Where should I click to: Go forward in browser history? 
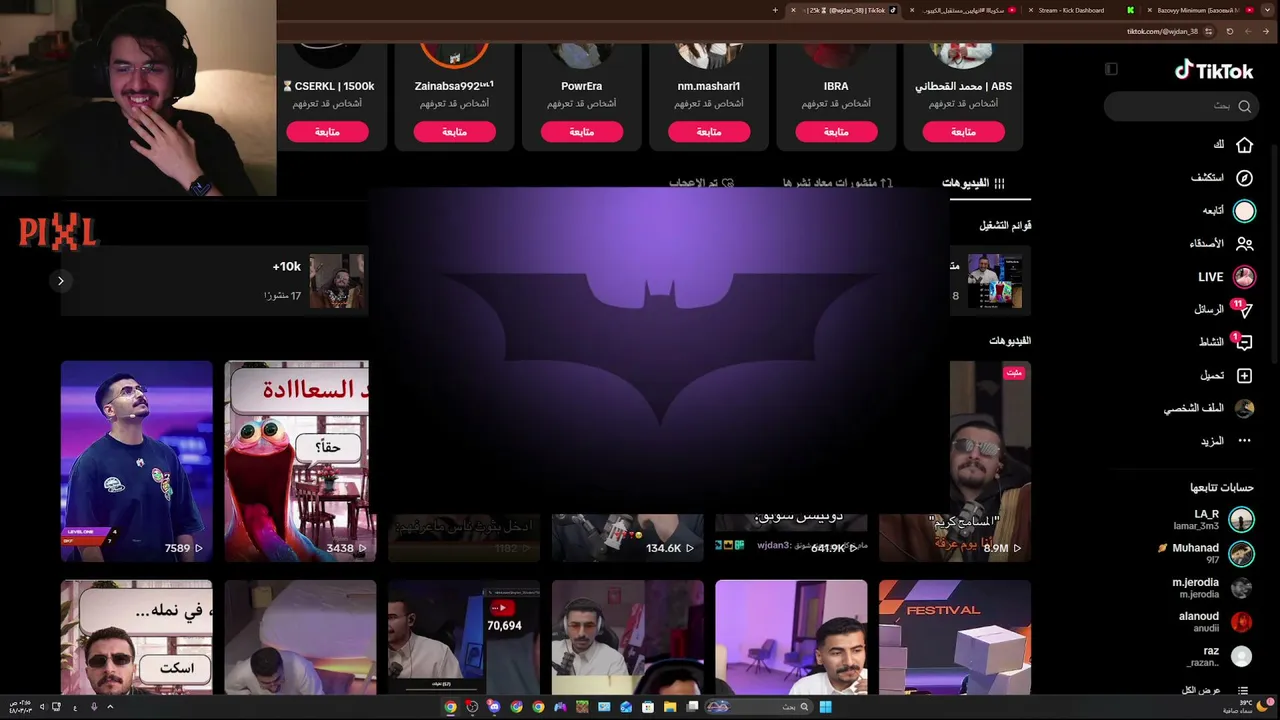pos(1248,31)
